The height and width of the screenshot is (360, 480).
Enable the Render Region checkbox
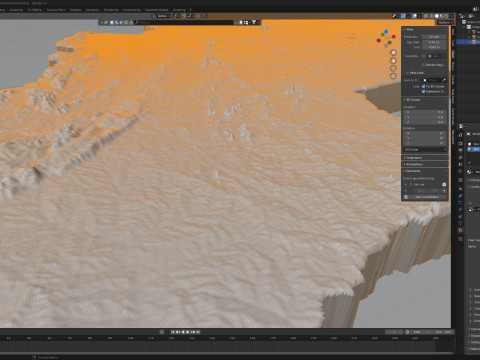point(423,65)
